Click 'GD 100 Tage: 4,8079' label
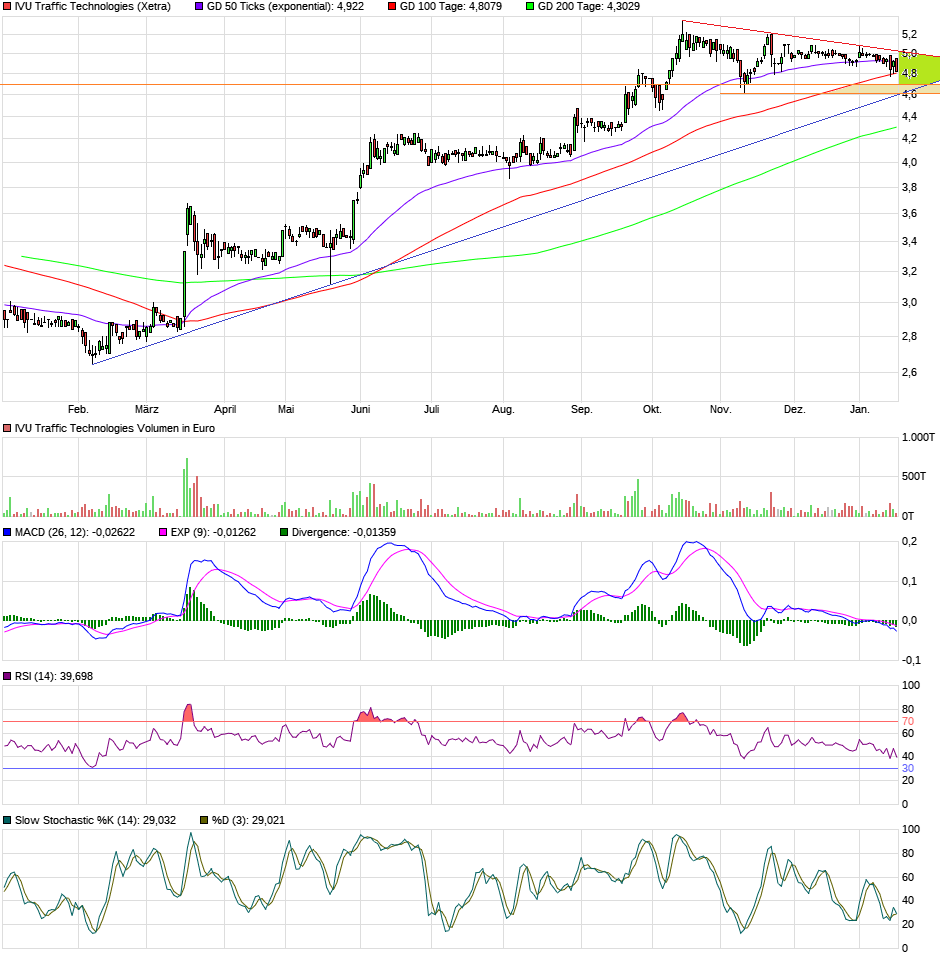 coord(451,7)
